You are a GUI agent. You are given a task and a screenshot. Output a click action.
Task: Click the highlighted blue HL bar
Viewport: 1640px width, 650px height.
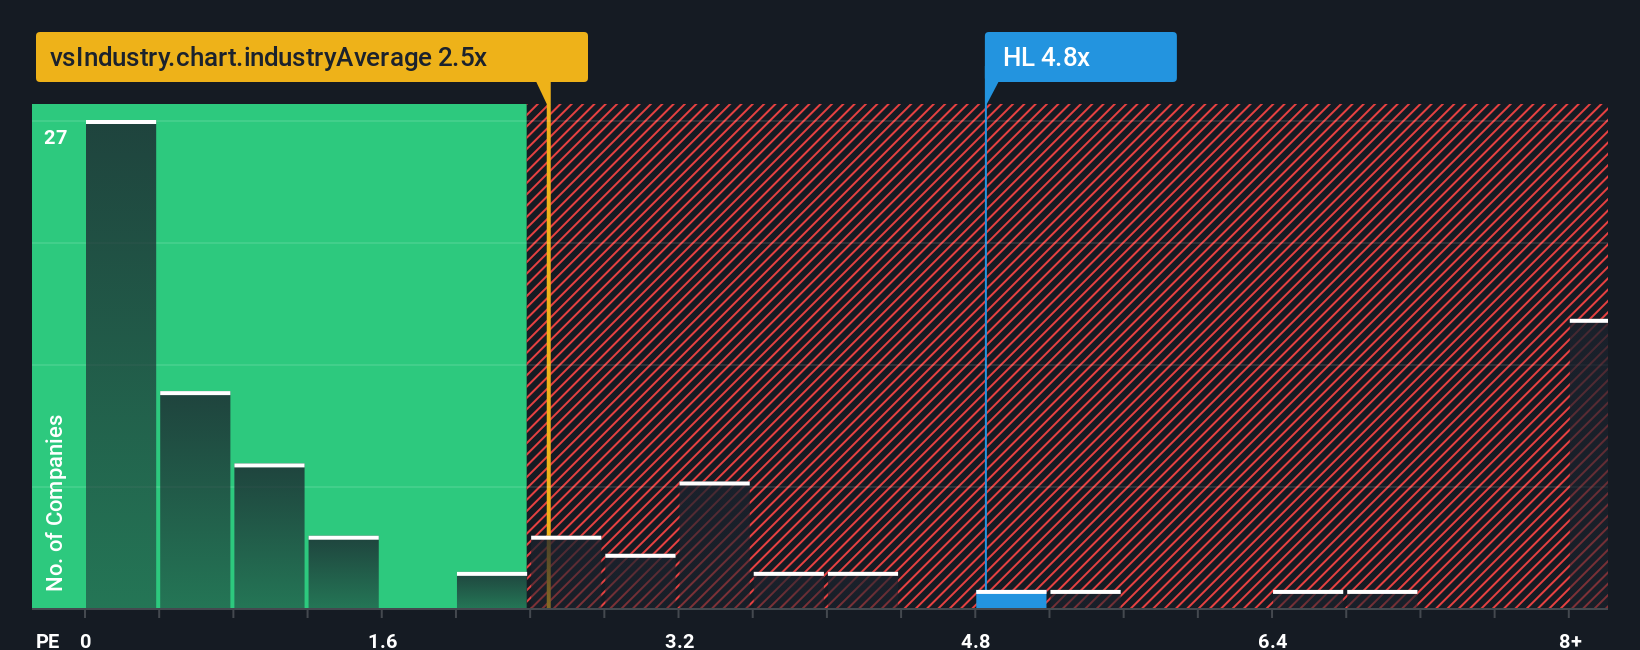(1011, 599)
